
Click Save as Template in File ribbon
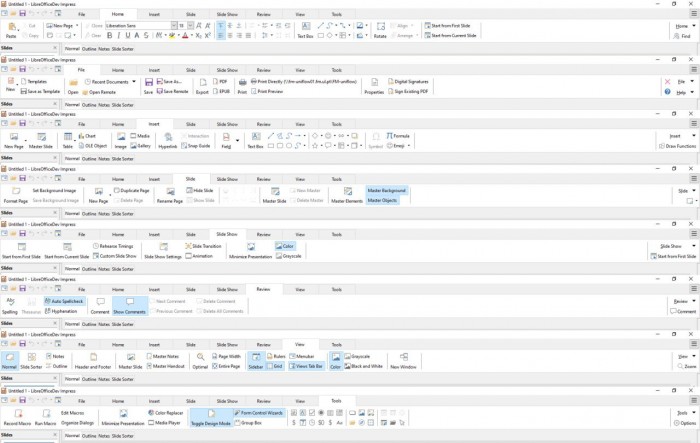click(40, 92)
